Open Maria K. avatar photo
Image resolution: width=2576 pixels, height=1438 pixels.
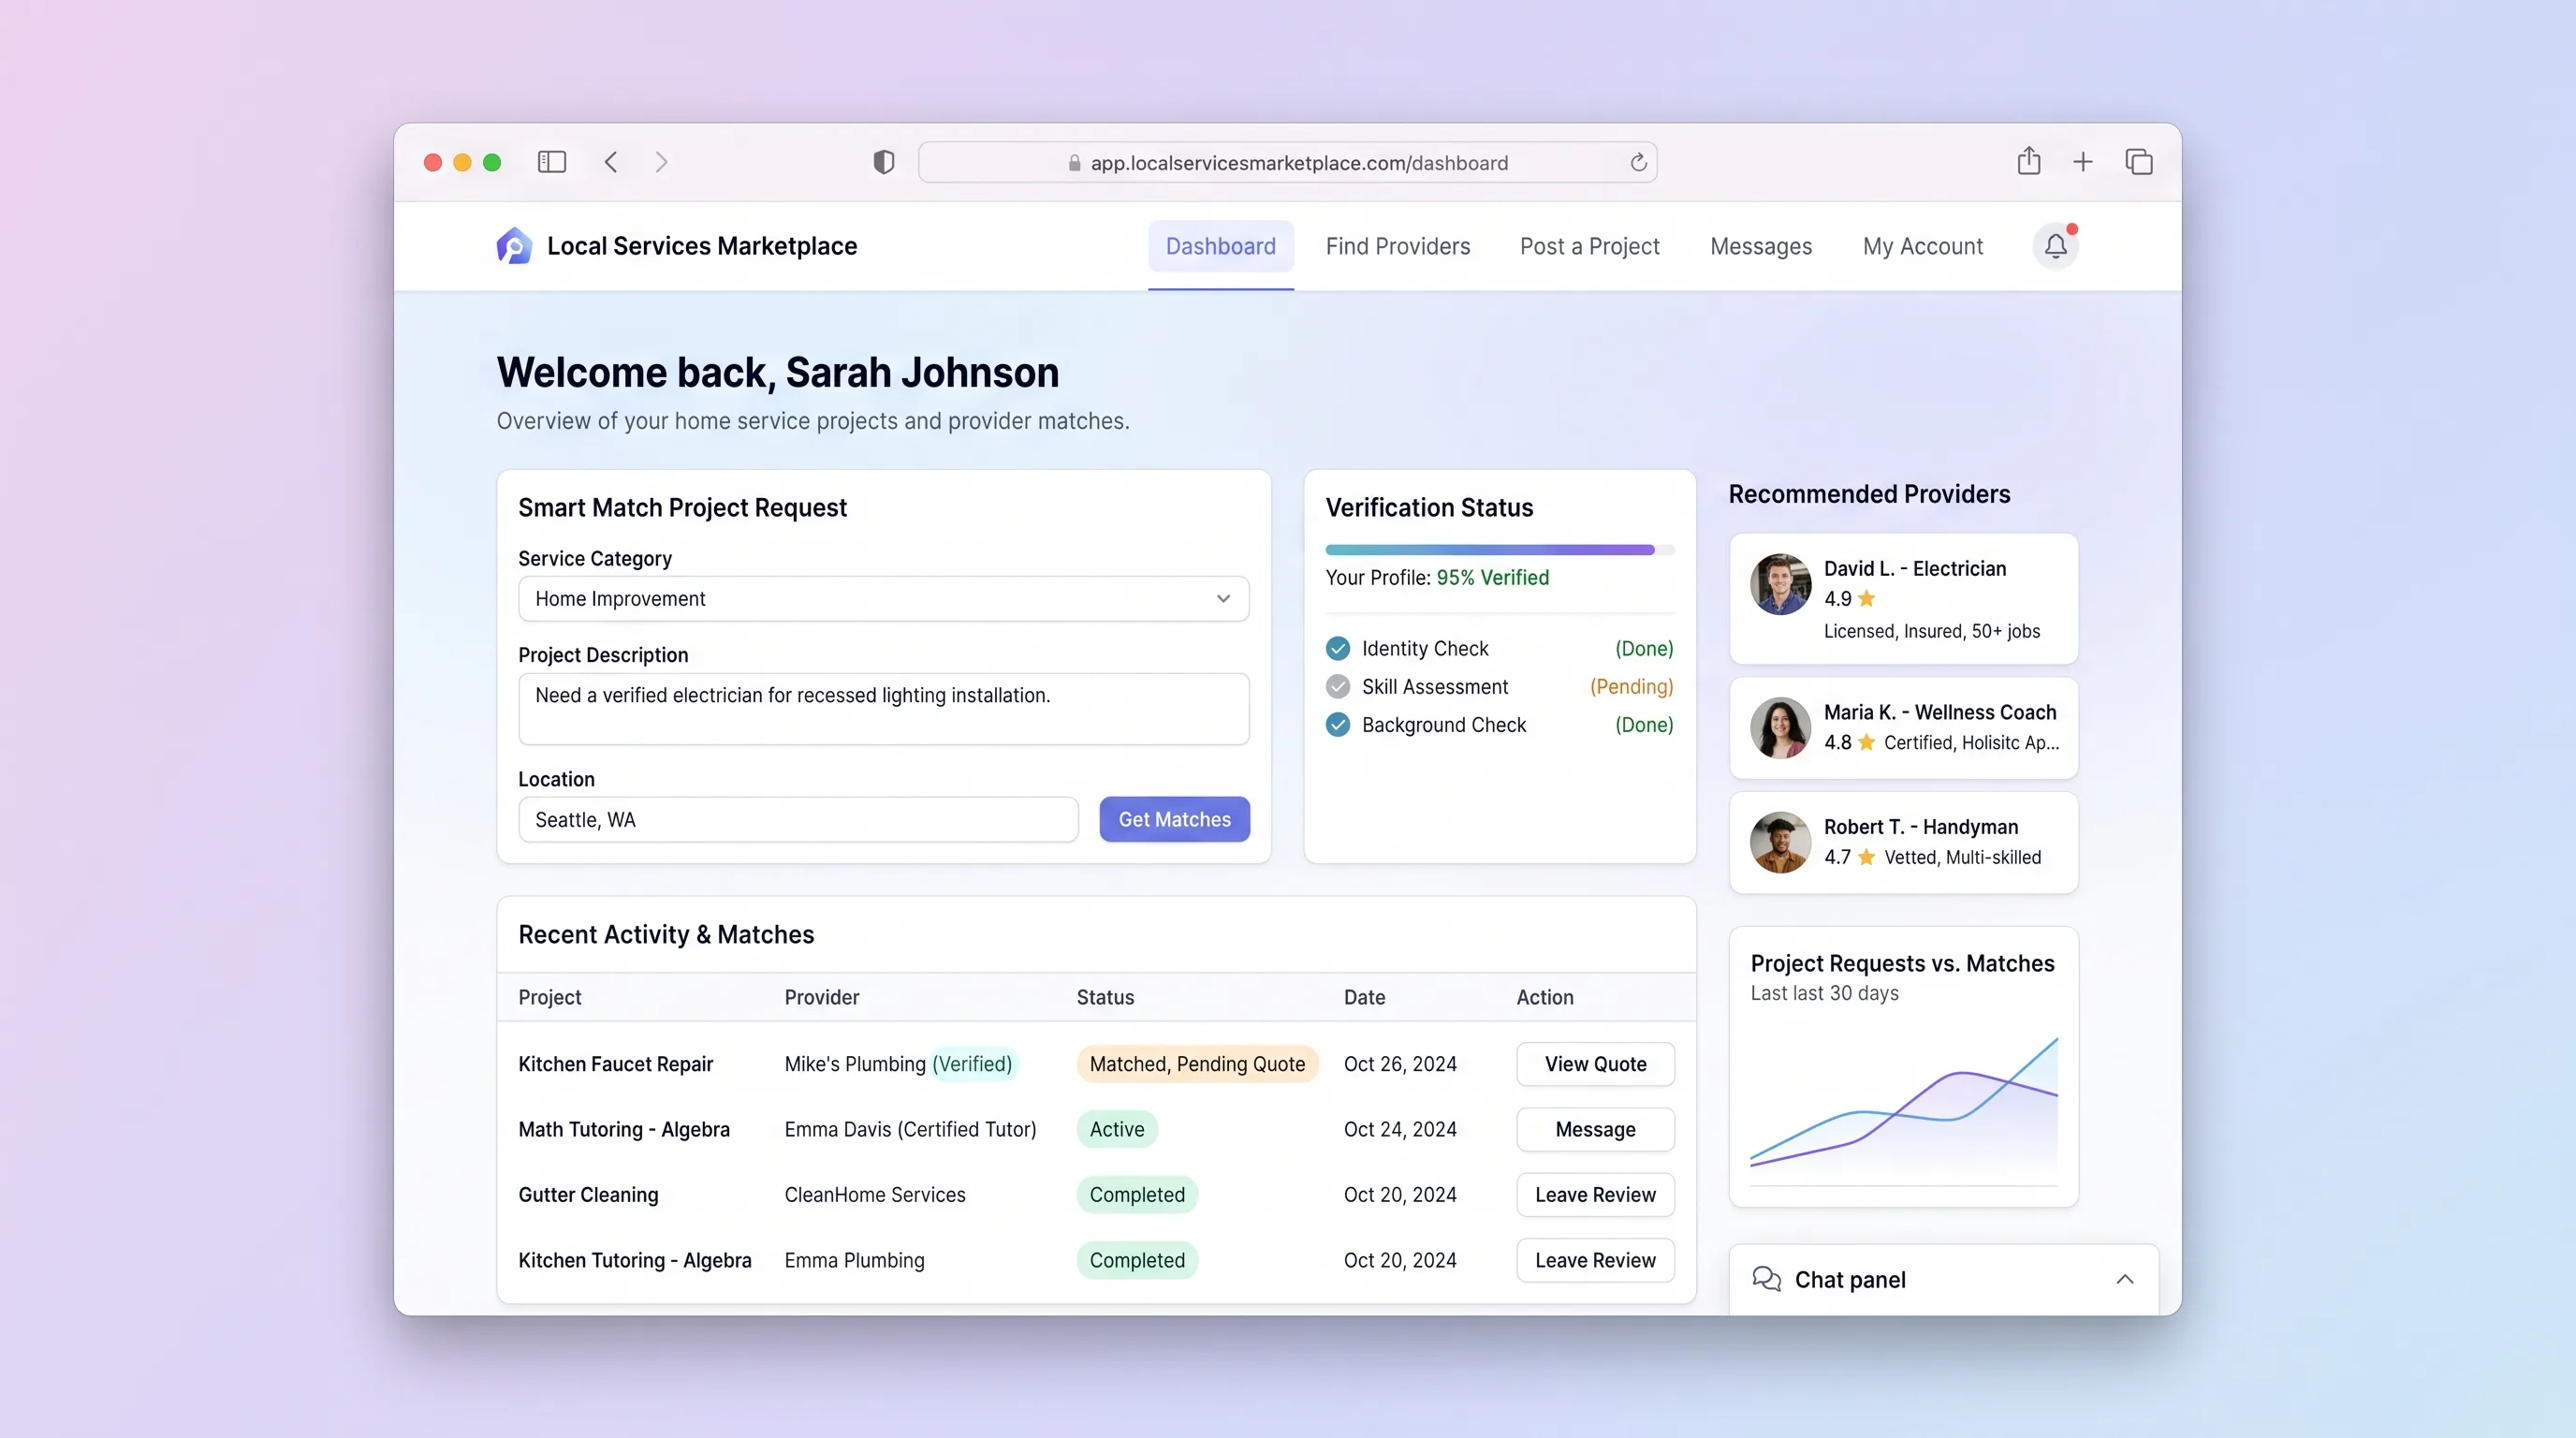(x=1780, y=728)
